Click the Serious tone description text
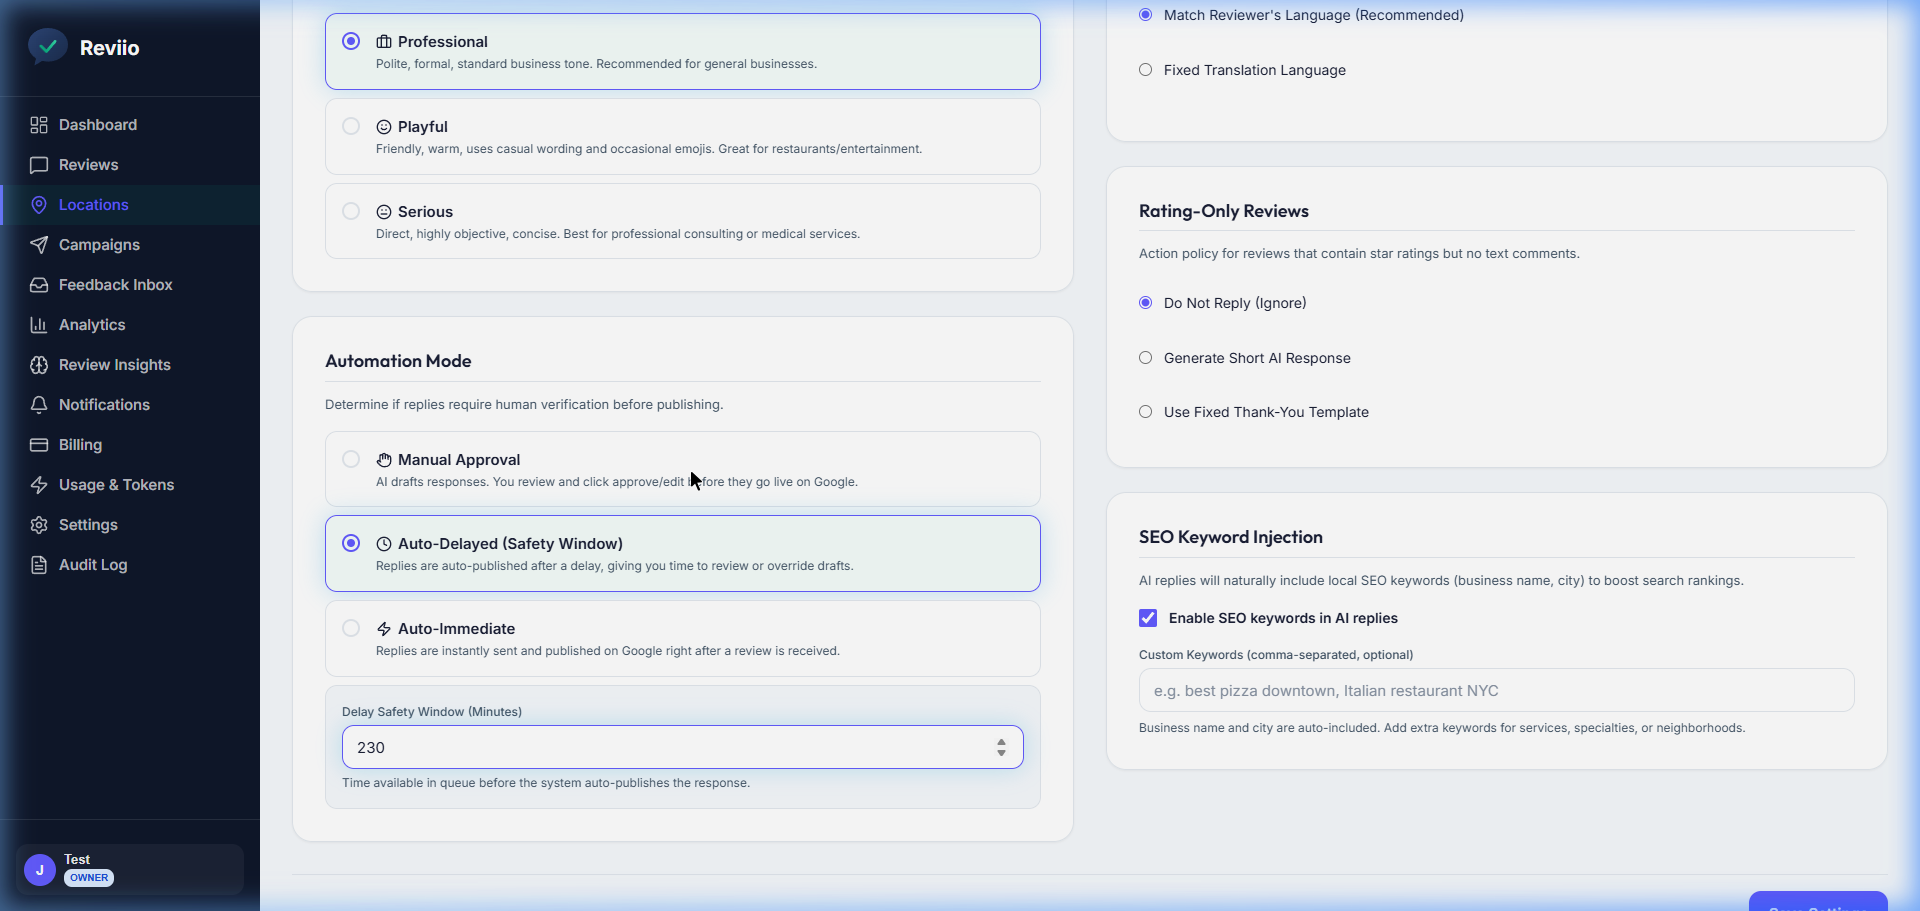Image resolution: width=1920 pixels, height=911 pixels. tap(617, 234)
